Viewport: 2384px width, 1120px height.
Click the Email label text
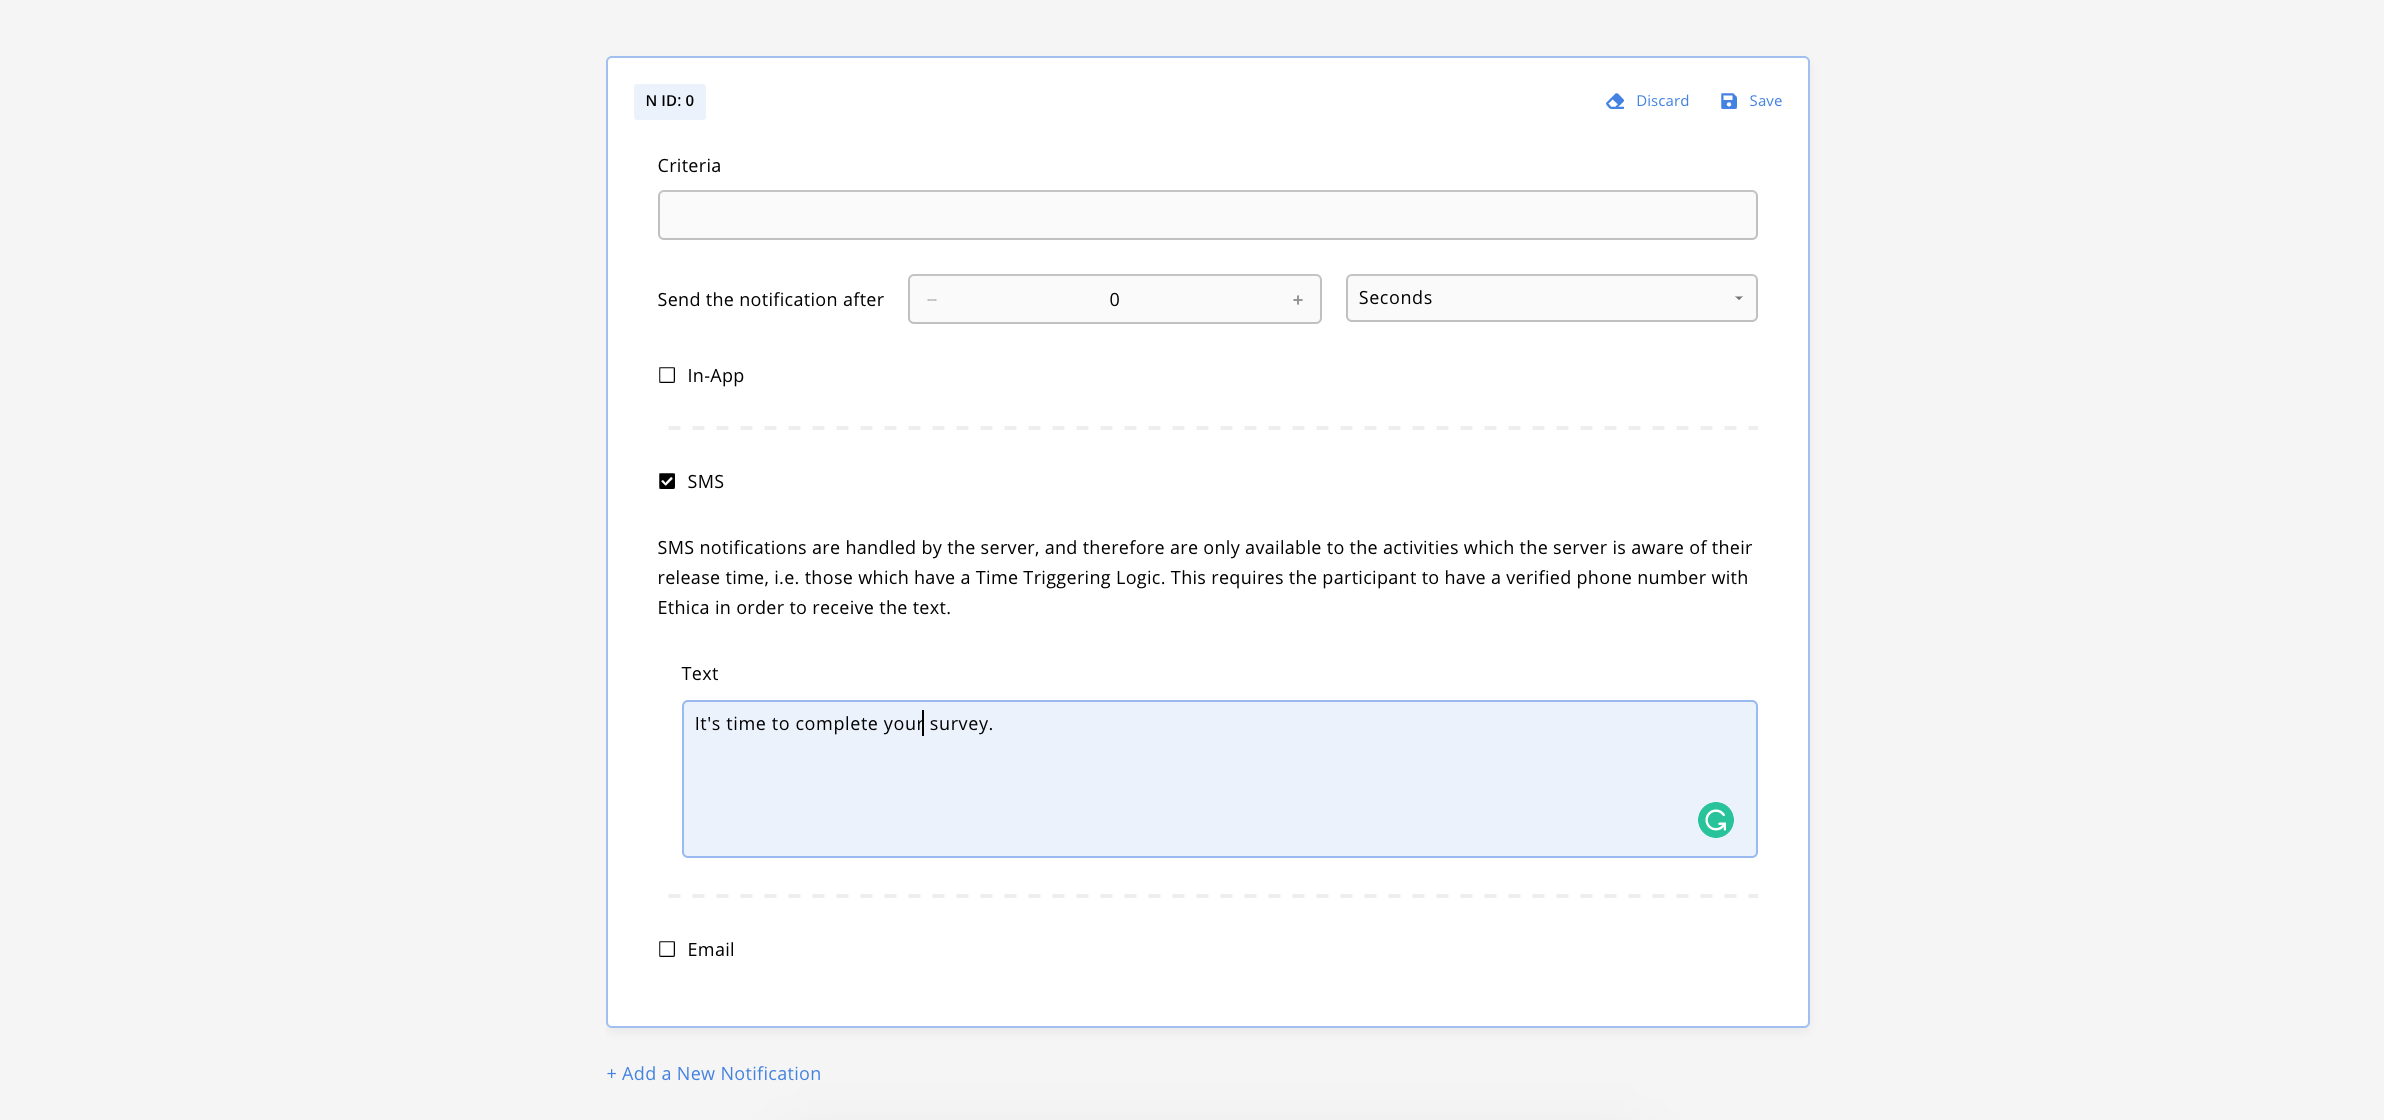[x=710, y=949]
